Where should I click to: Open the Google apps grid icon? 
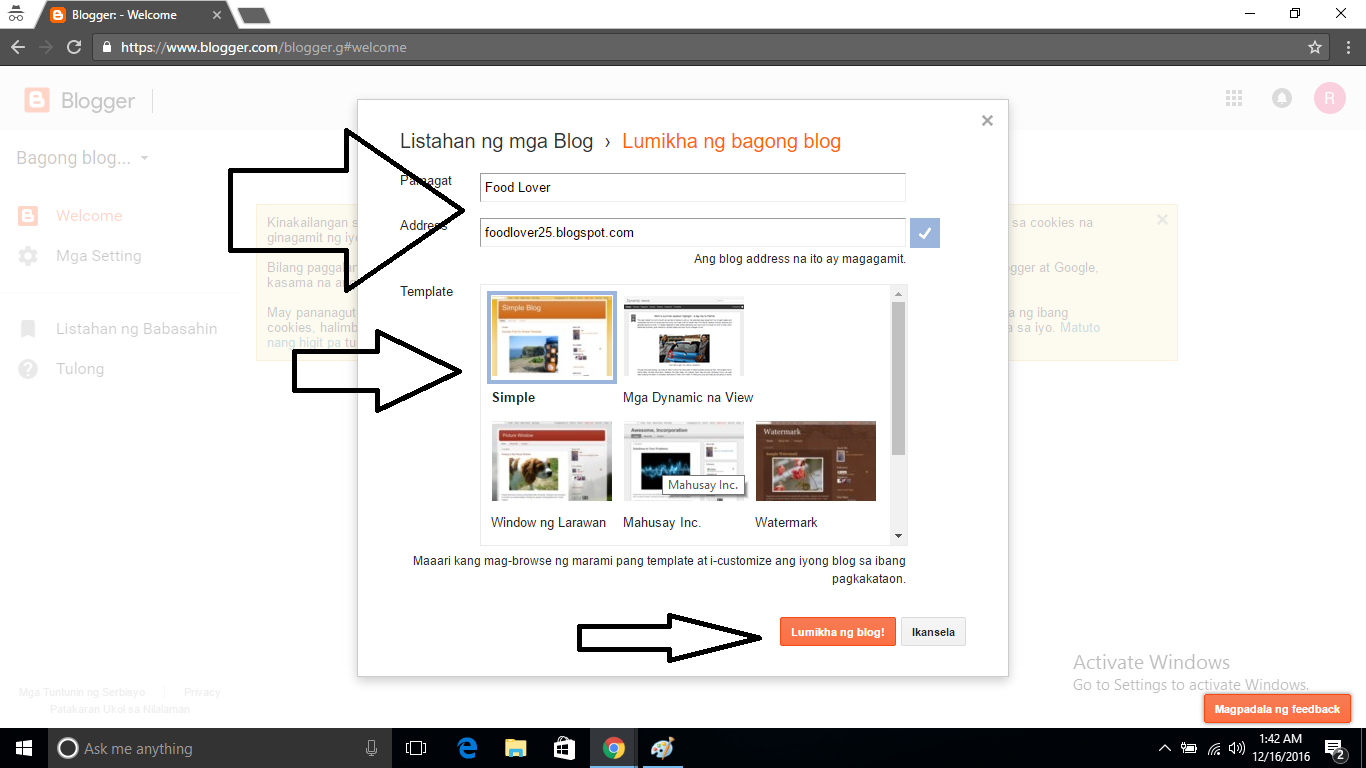1233,98
